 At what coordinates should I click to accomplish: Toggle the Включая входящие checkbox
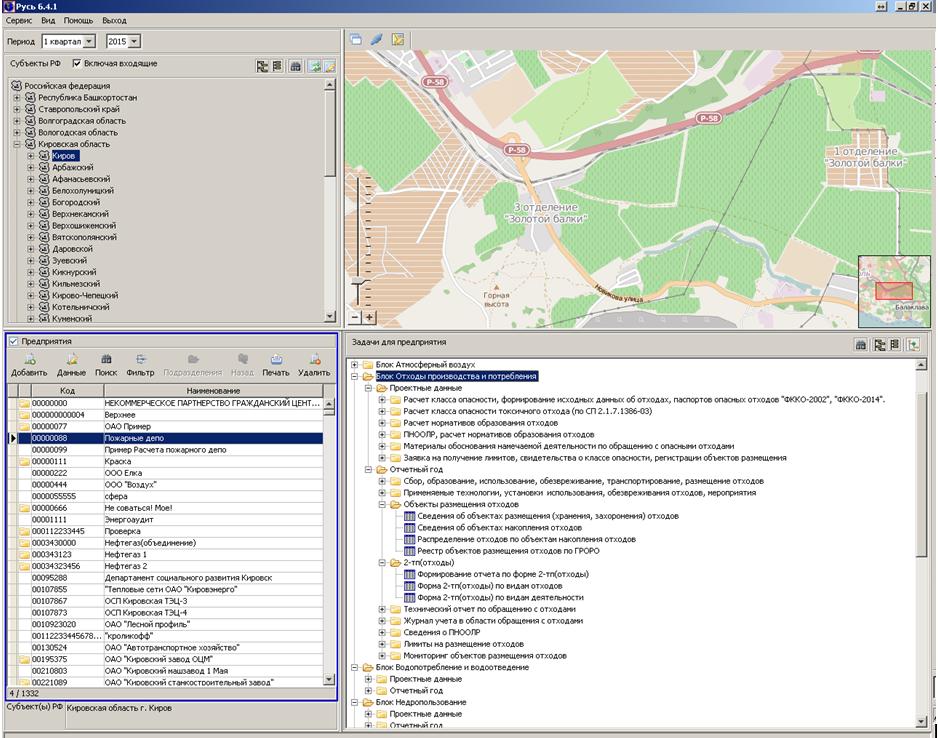(x=76, y=64)
